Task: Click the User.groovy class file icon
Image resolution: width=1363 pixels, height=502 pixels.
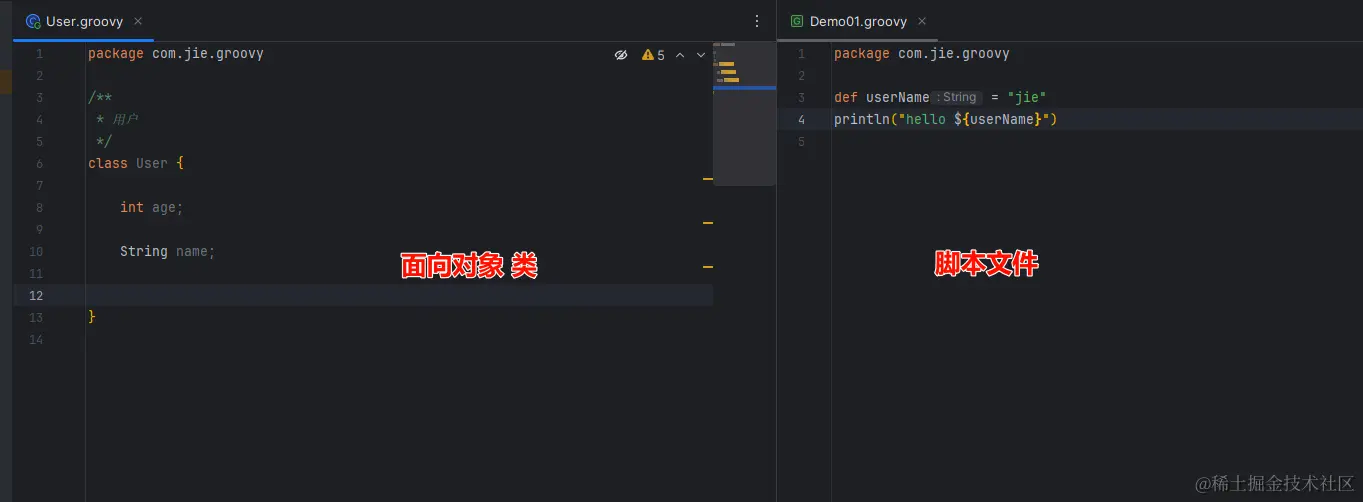Action: pos(33,21)
